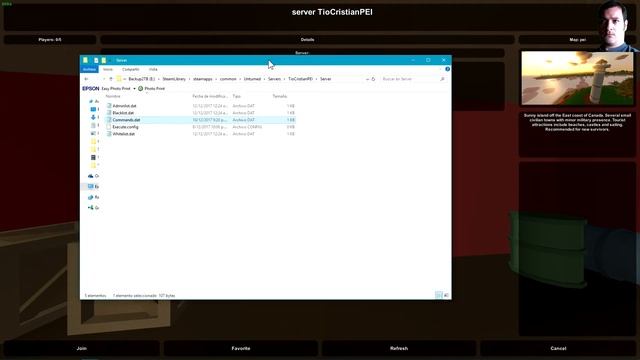Close the Server Explorer window
This screenshot has width=640, height=360.
coord(444,60)
